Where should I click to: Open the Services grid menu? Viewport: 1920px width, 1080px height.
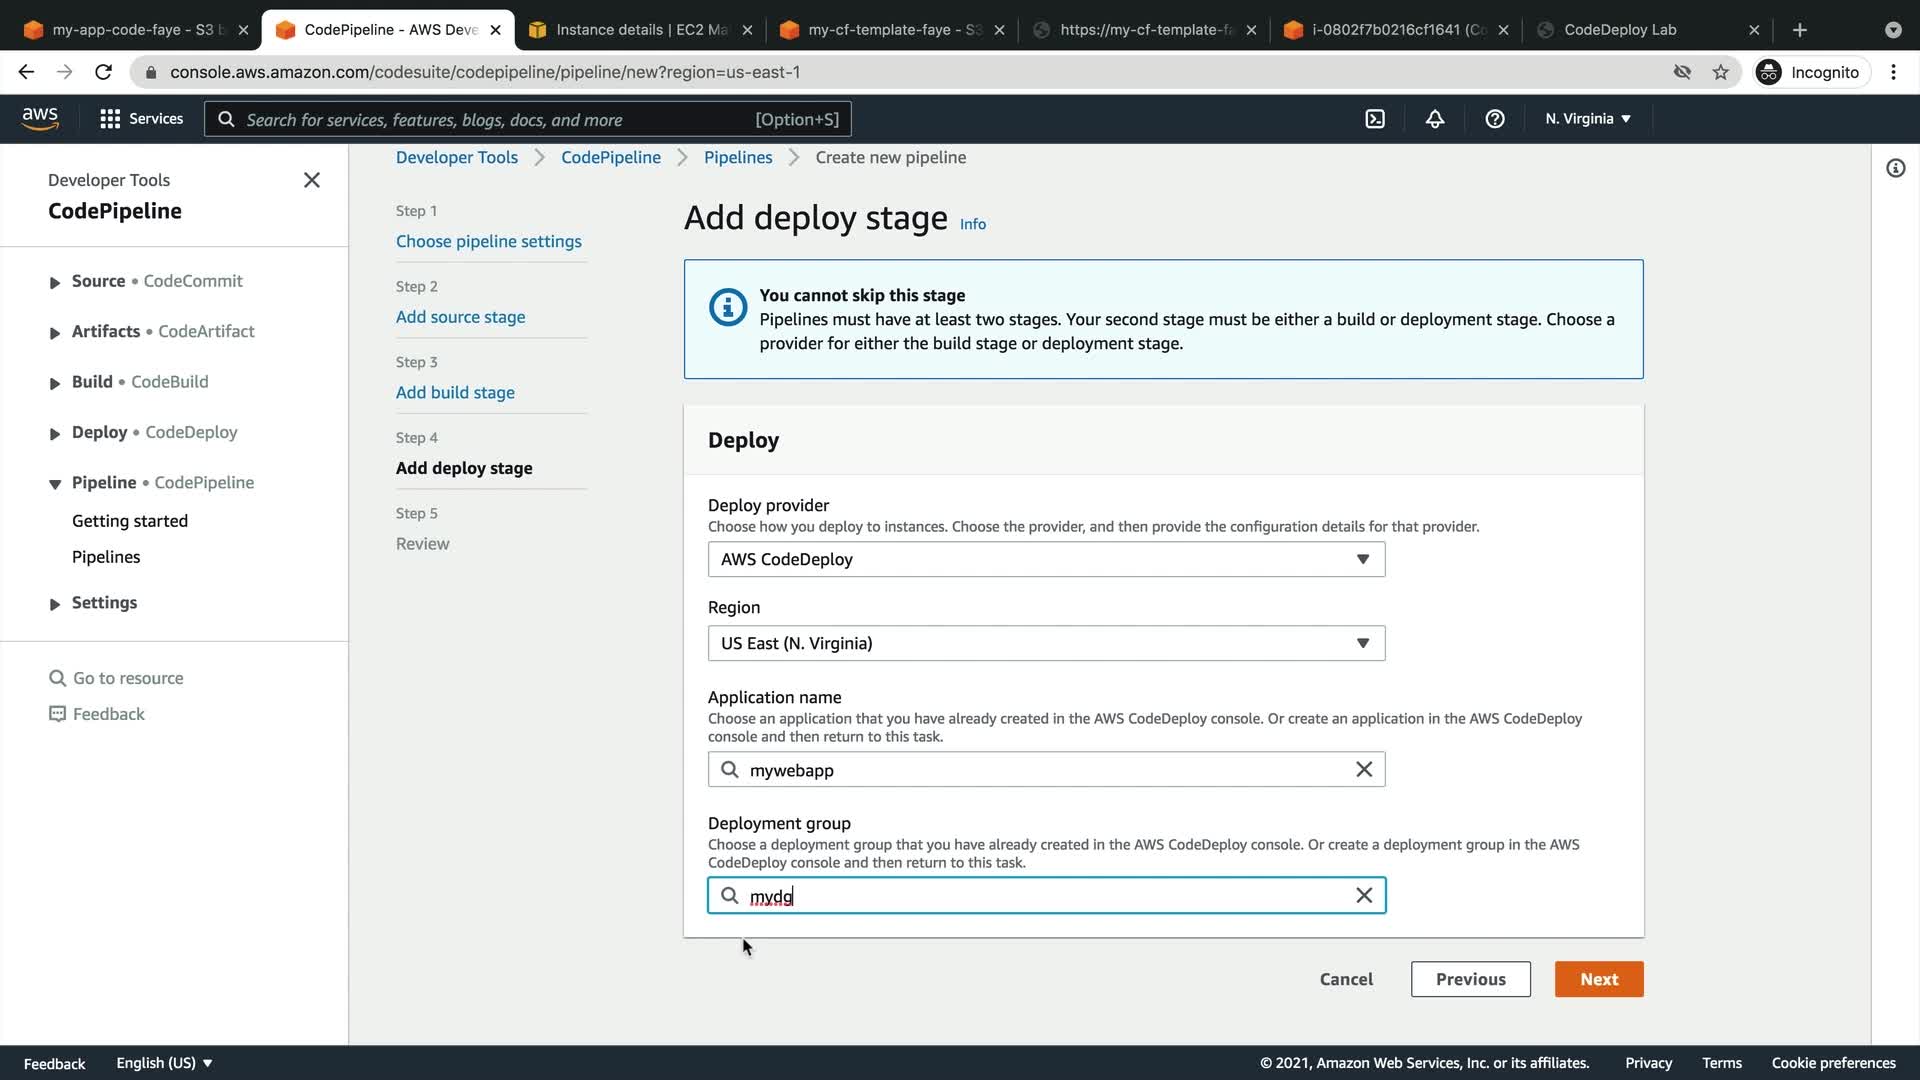click(x=141, y=119)
